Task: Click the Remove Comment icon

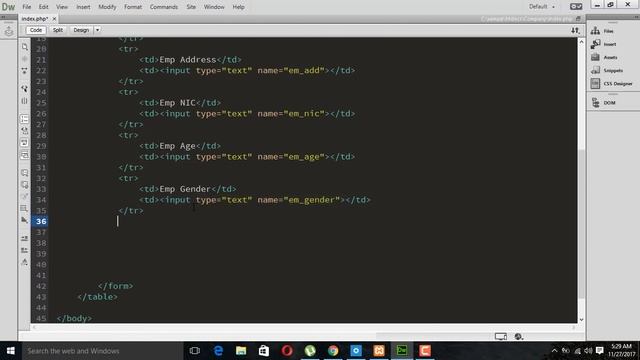Action: (24, 185)
